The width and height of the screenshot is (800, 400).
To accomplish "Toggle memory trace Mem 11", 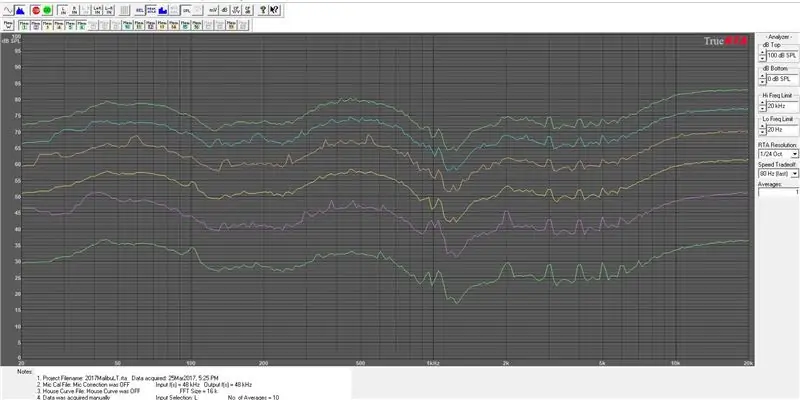I will pyautogui.click(x=139, y=25).
